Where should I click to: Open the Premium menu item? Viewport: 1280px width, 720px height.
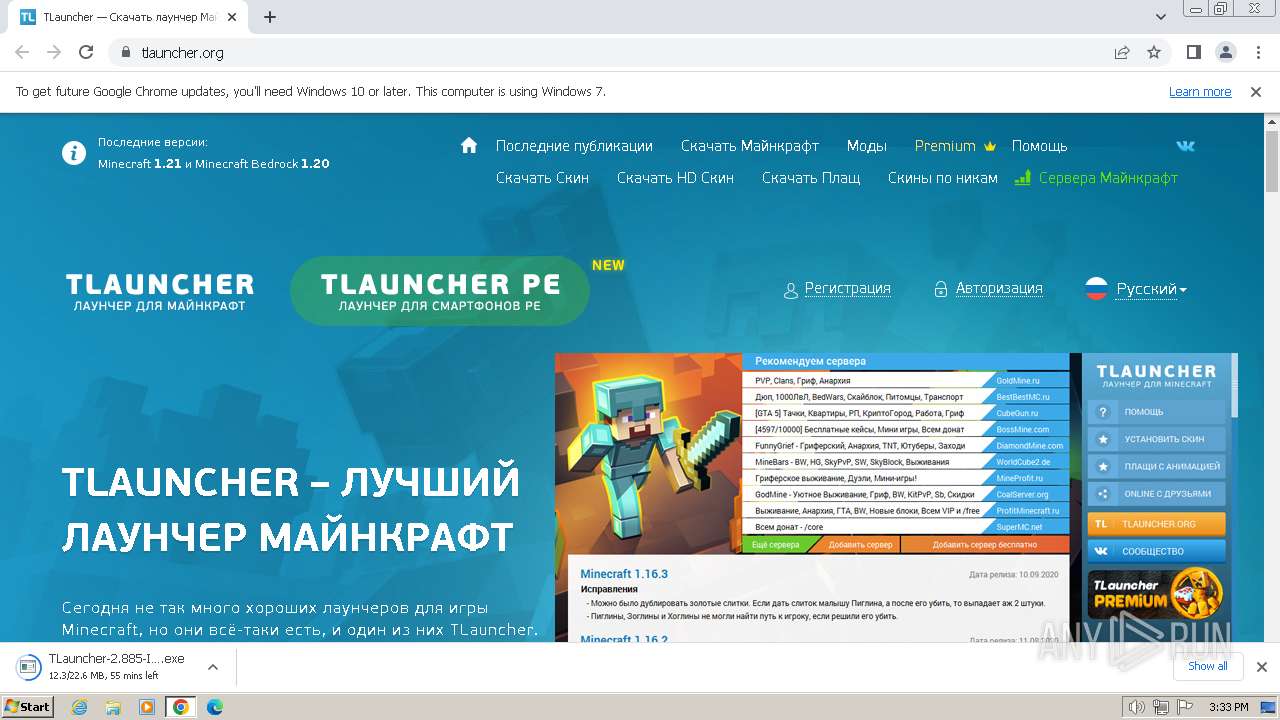[x=956, y=146]
